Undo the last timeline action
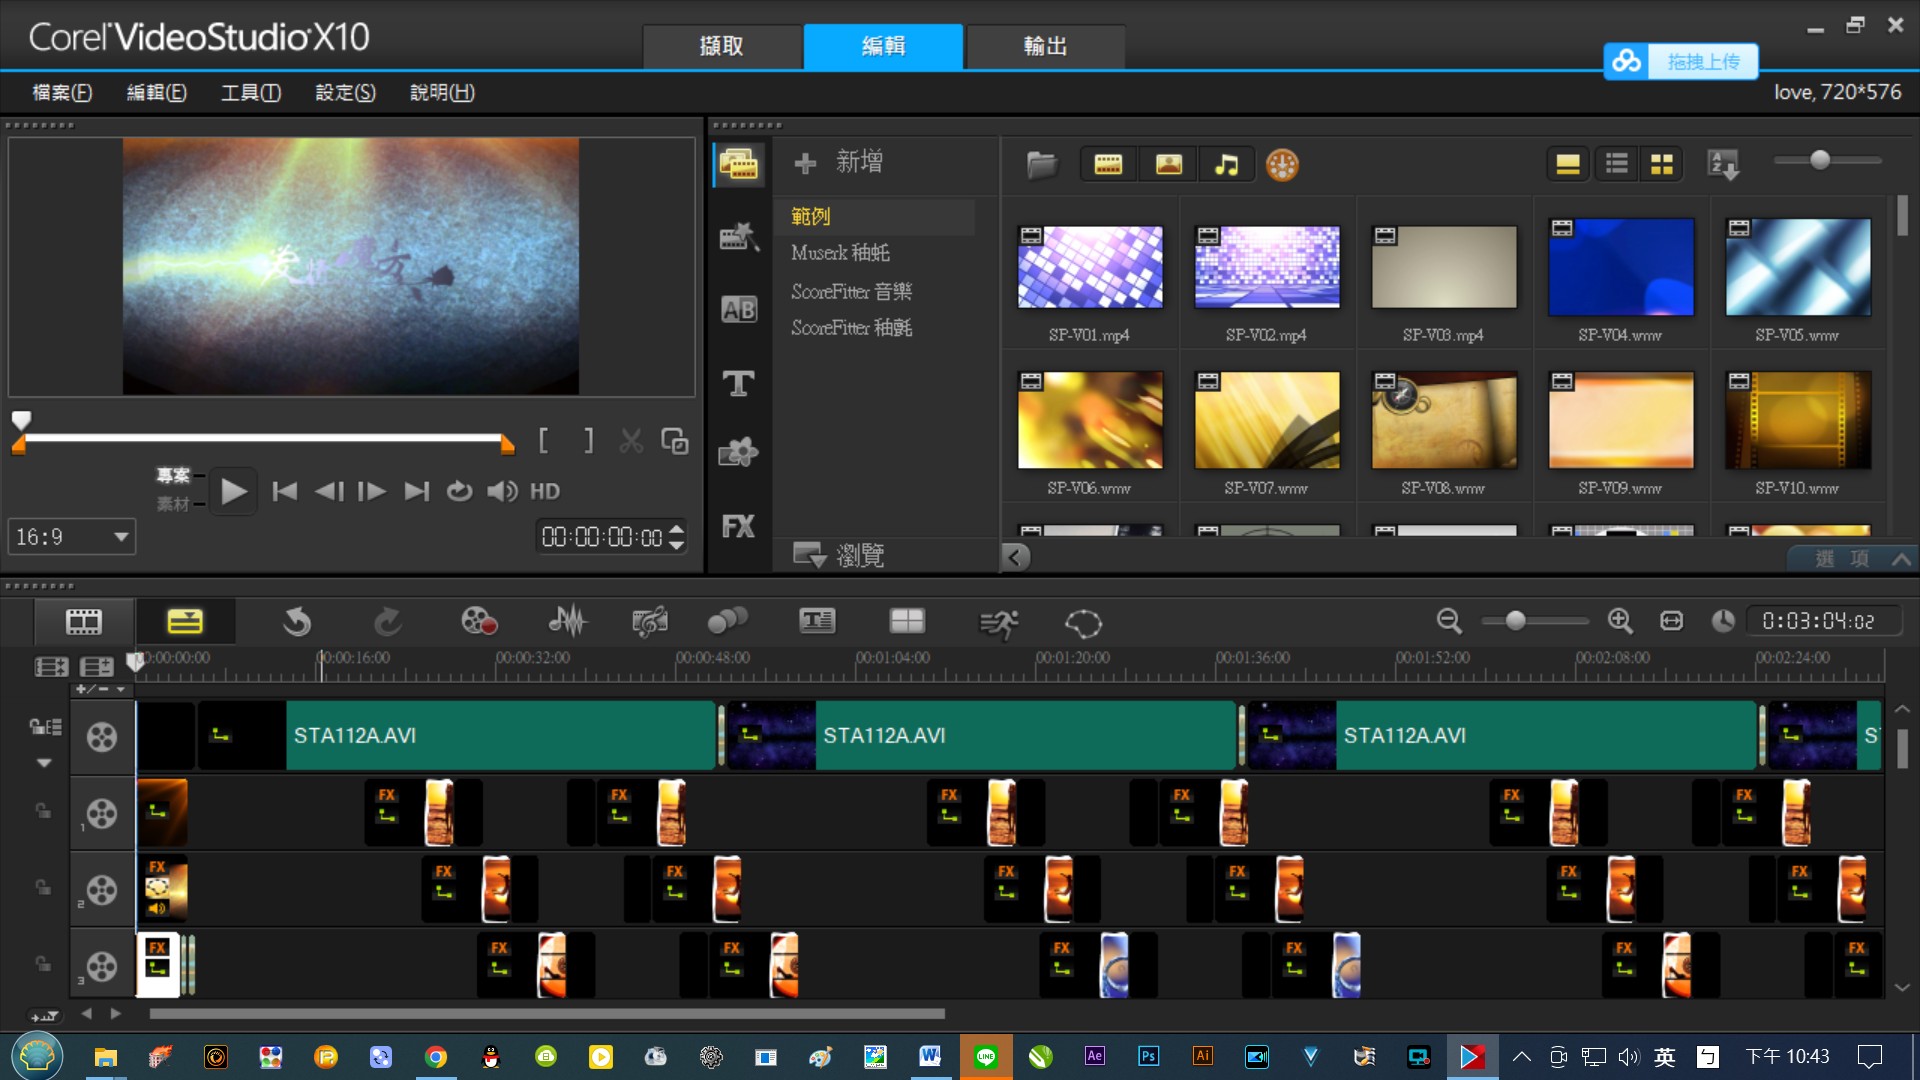Viewport: 1920px width, 1080px height. pyautogui.click(x=297, y=622)
